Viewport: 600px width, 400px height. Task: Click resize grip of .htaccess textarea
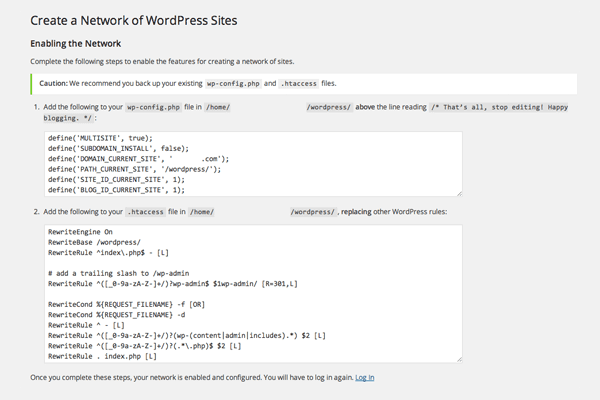tap(459, 358)
